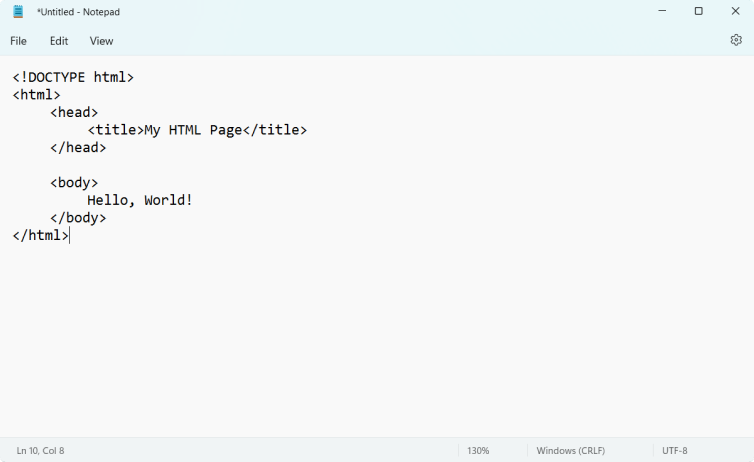
Task: Click the 130% zoom level in status bar
Action: pos(478,451)
